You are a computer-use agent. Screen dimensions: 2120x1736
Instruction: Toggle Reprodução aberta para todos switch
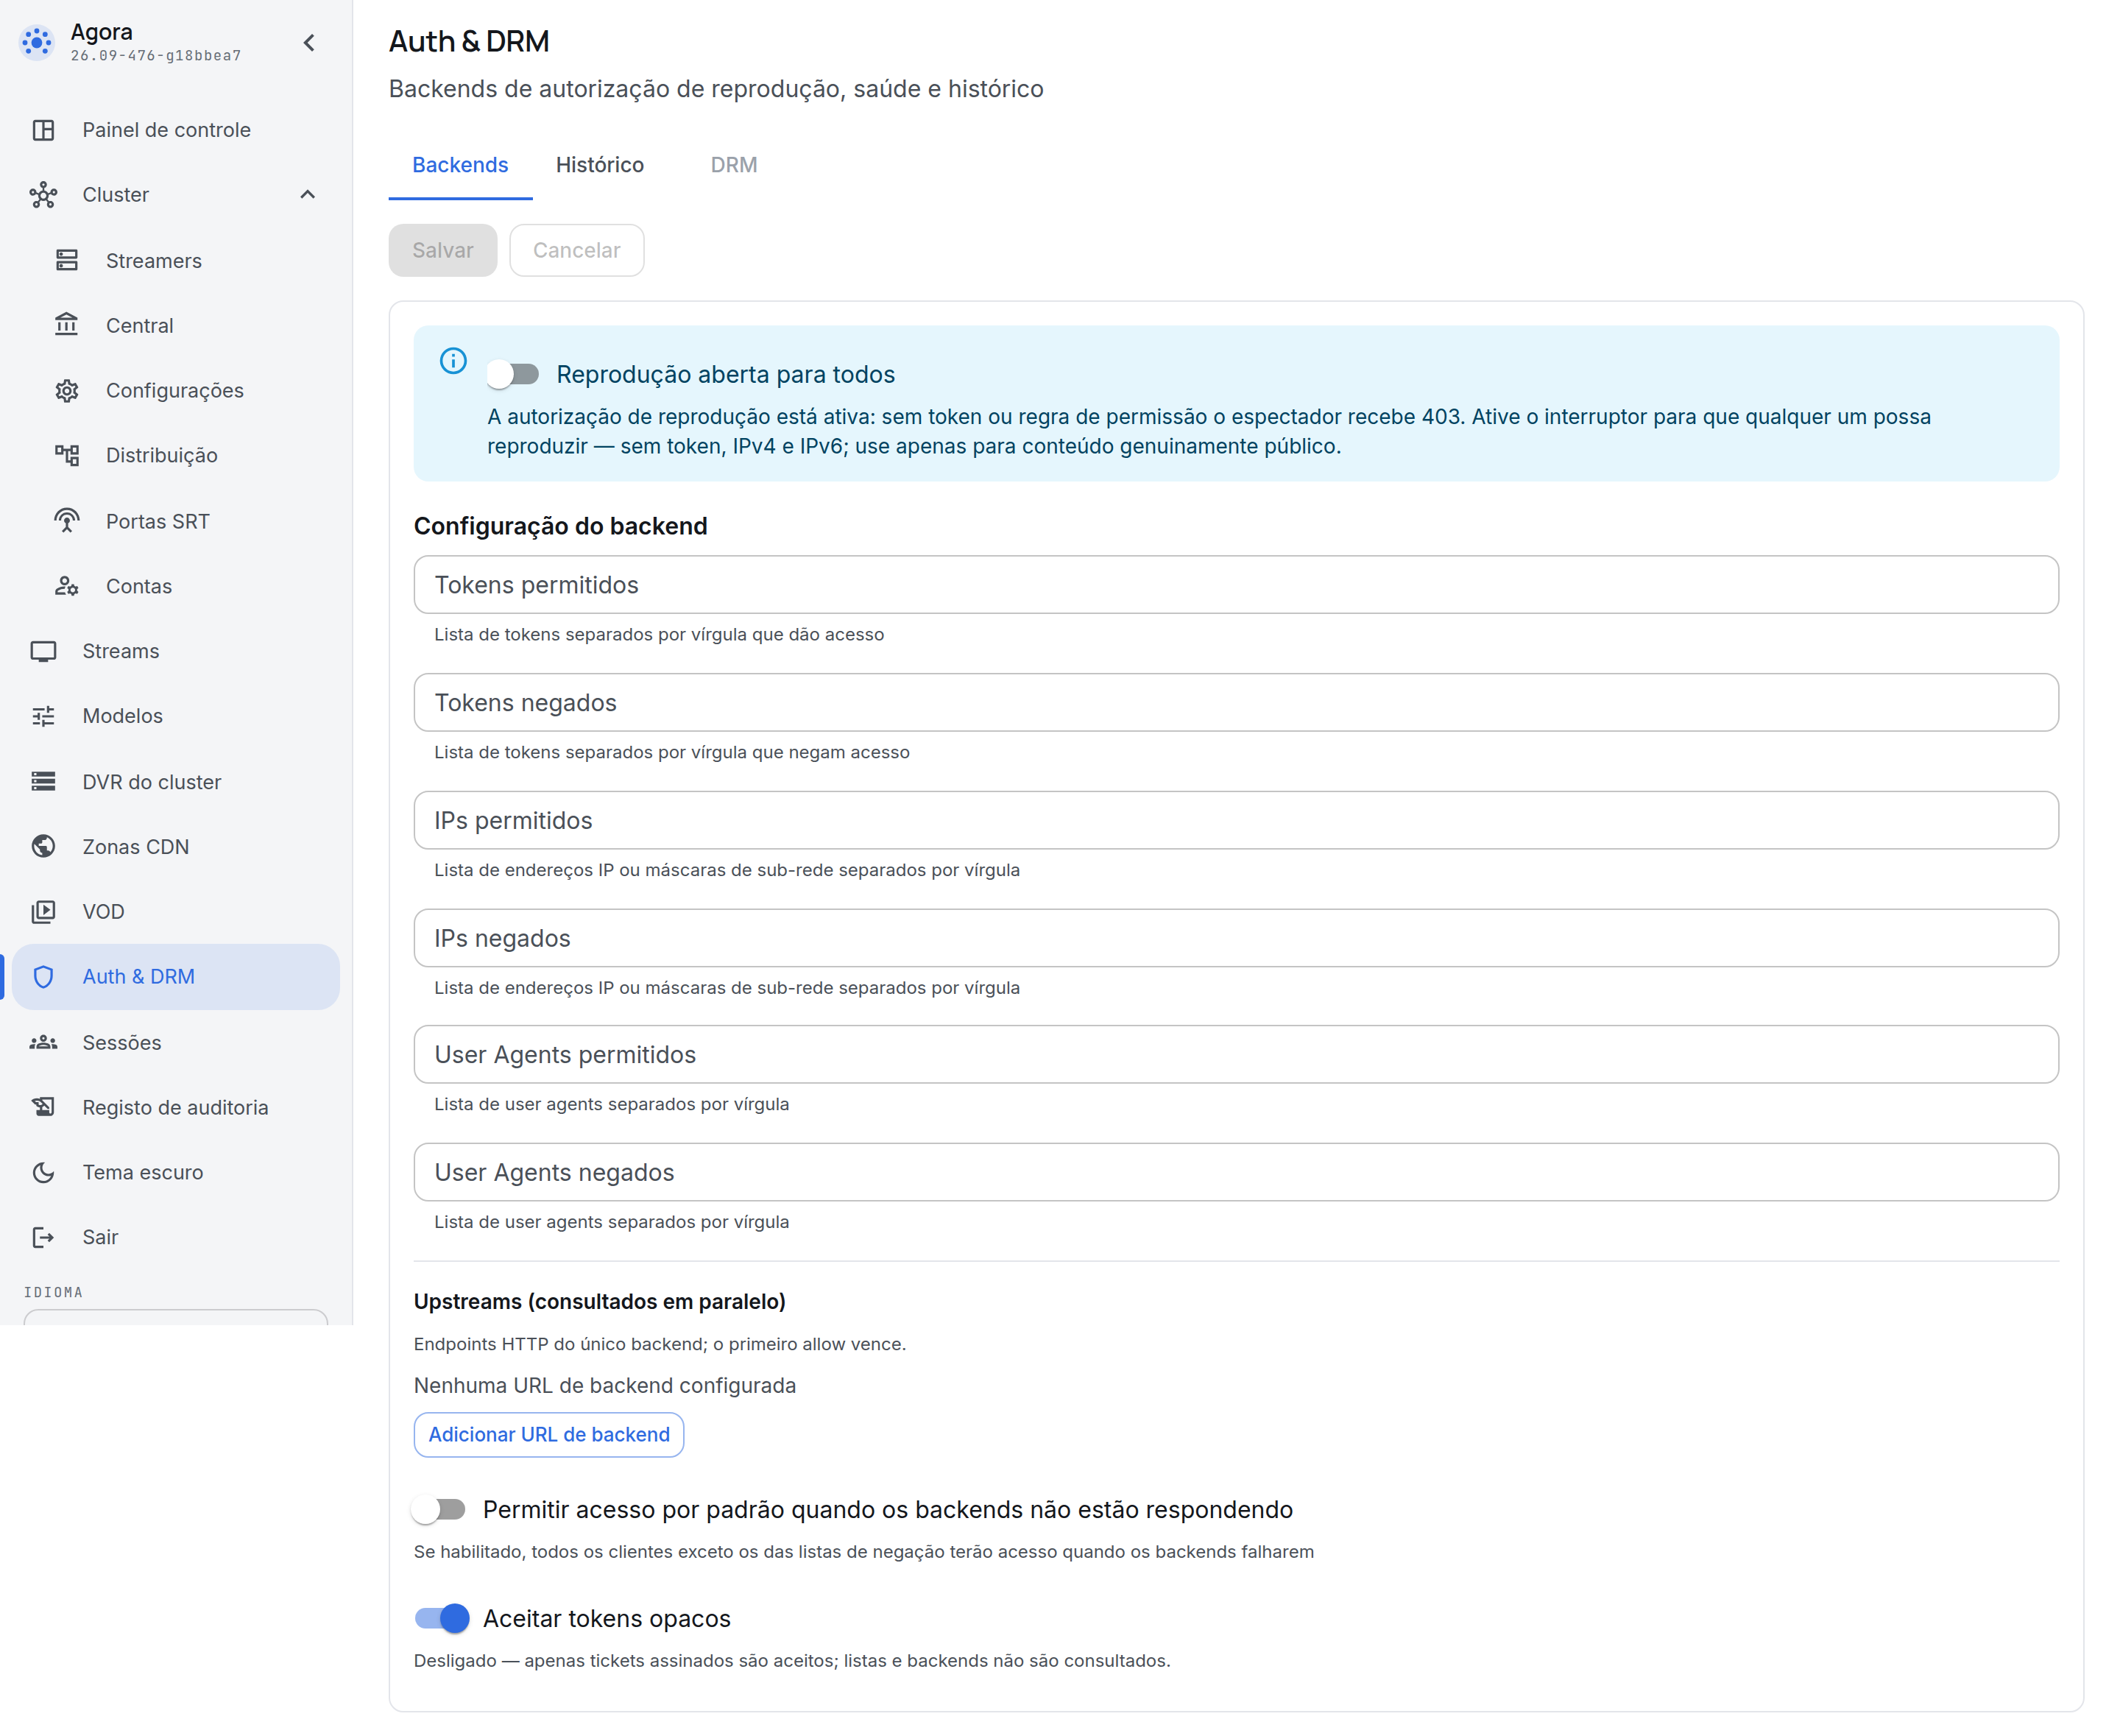(x=513, y=375)
